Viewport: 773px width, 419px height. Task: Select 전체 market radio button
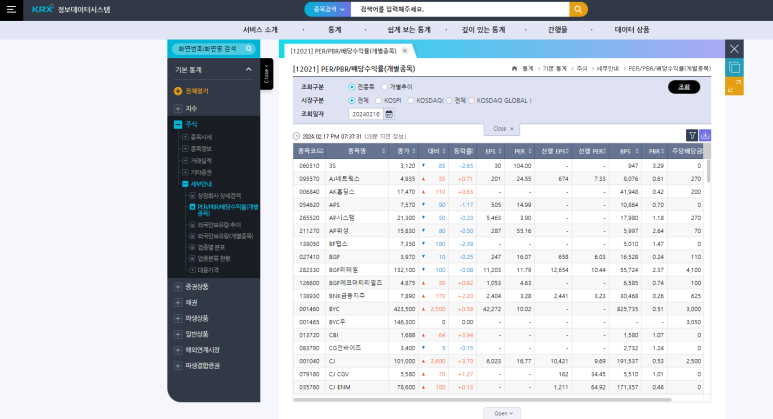coord(351,101)
